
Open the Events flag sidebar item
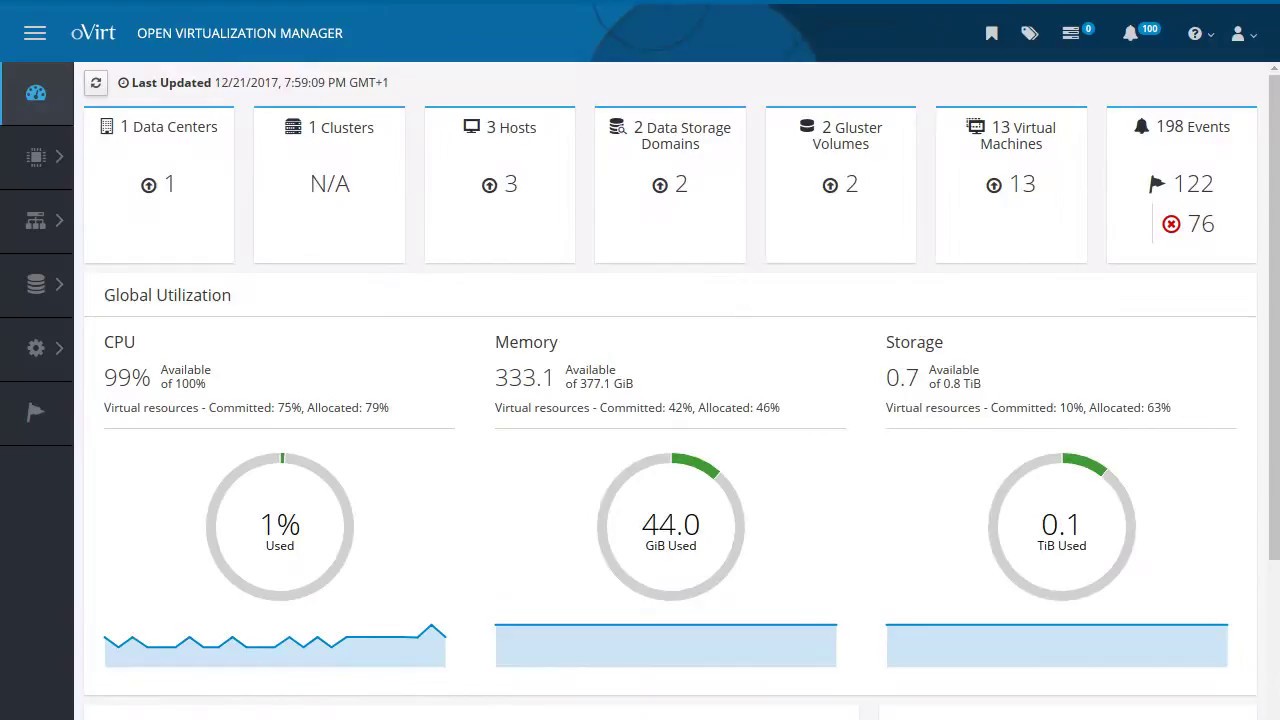(36, 412)
